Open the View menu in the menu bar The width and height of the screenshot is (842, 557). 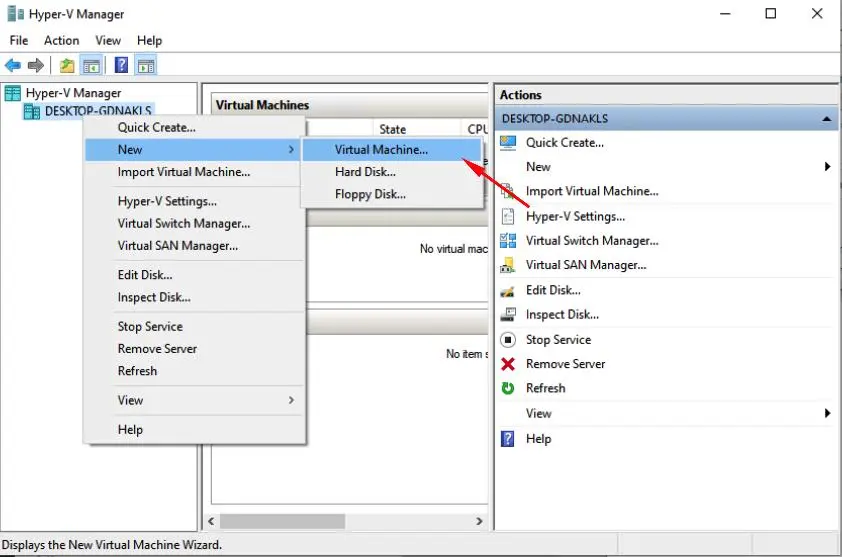click(x=108, y=40)
